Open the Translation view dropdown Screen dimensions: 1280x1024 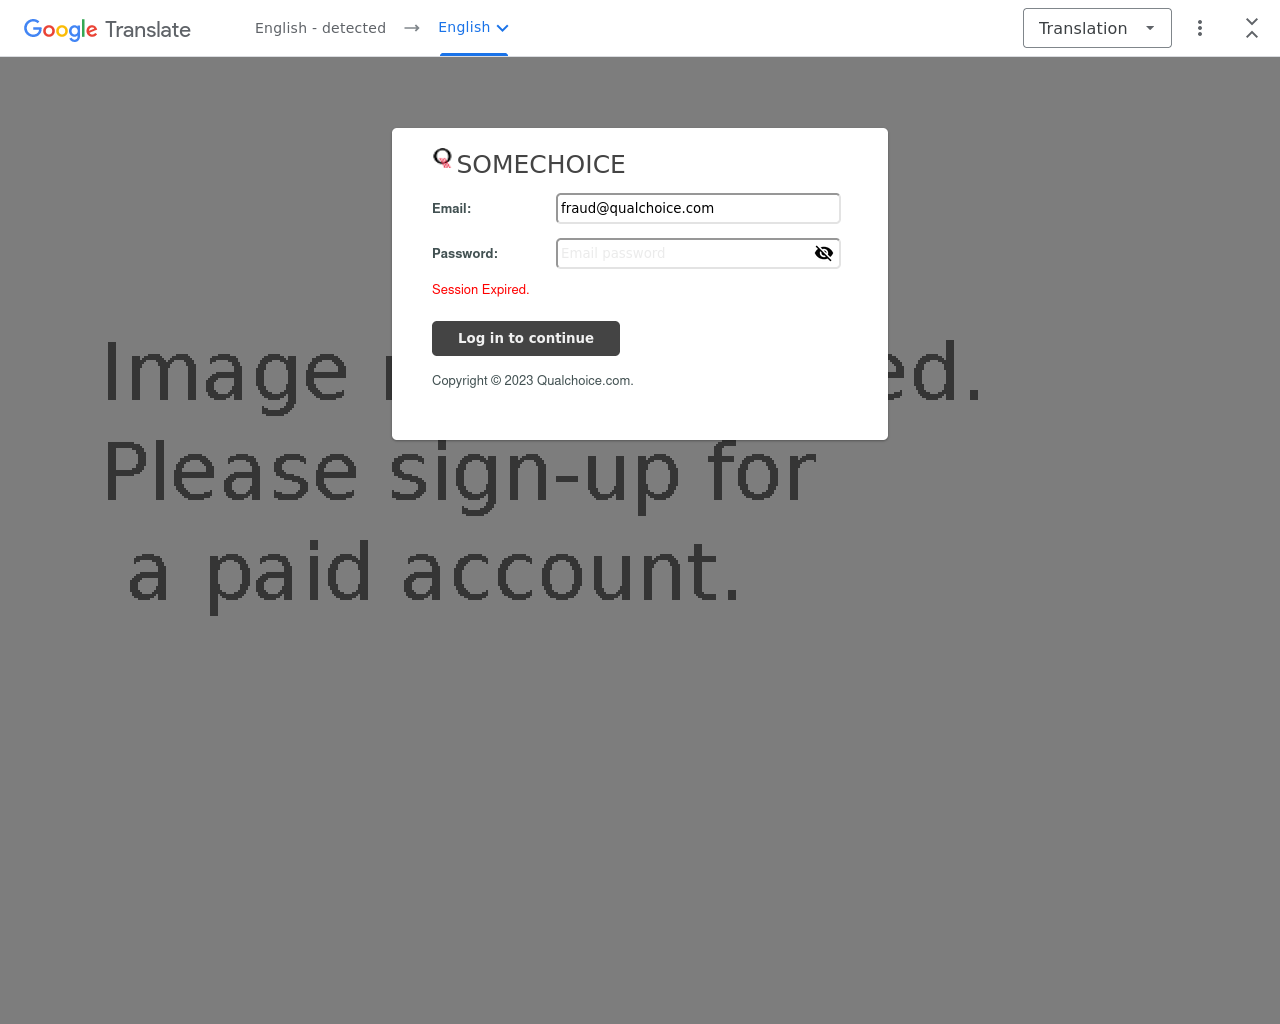click(1097, 28)
